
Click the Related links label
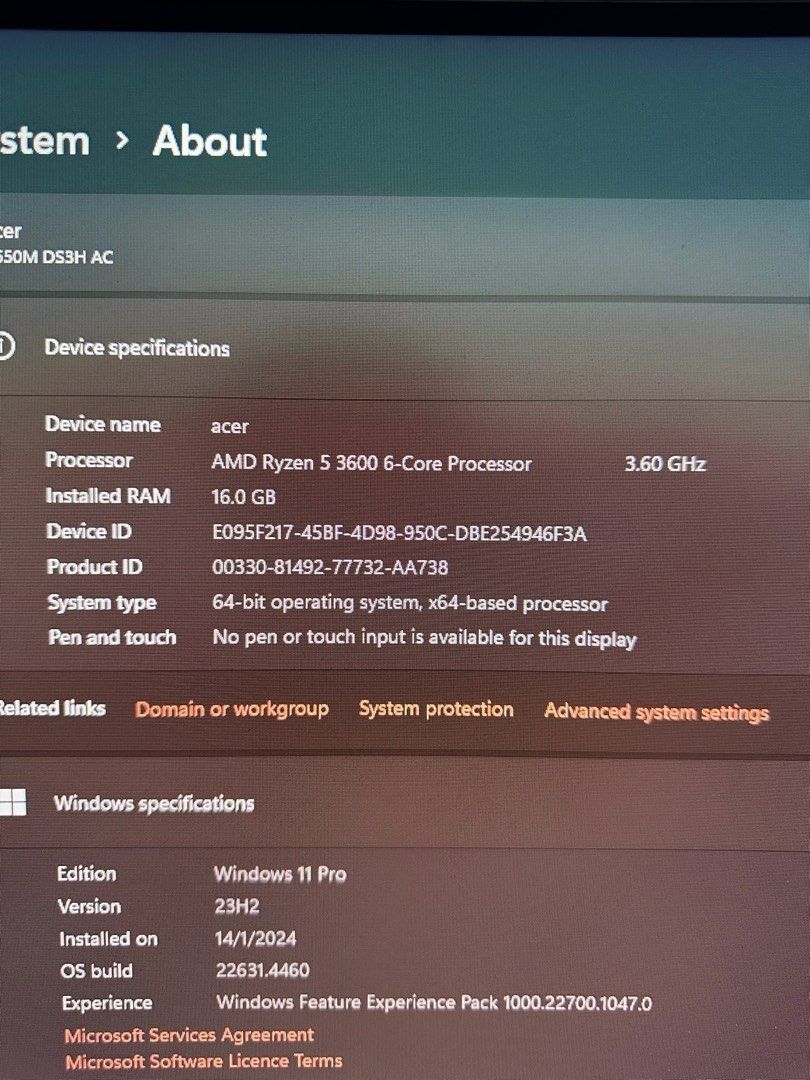[50, 708]
